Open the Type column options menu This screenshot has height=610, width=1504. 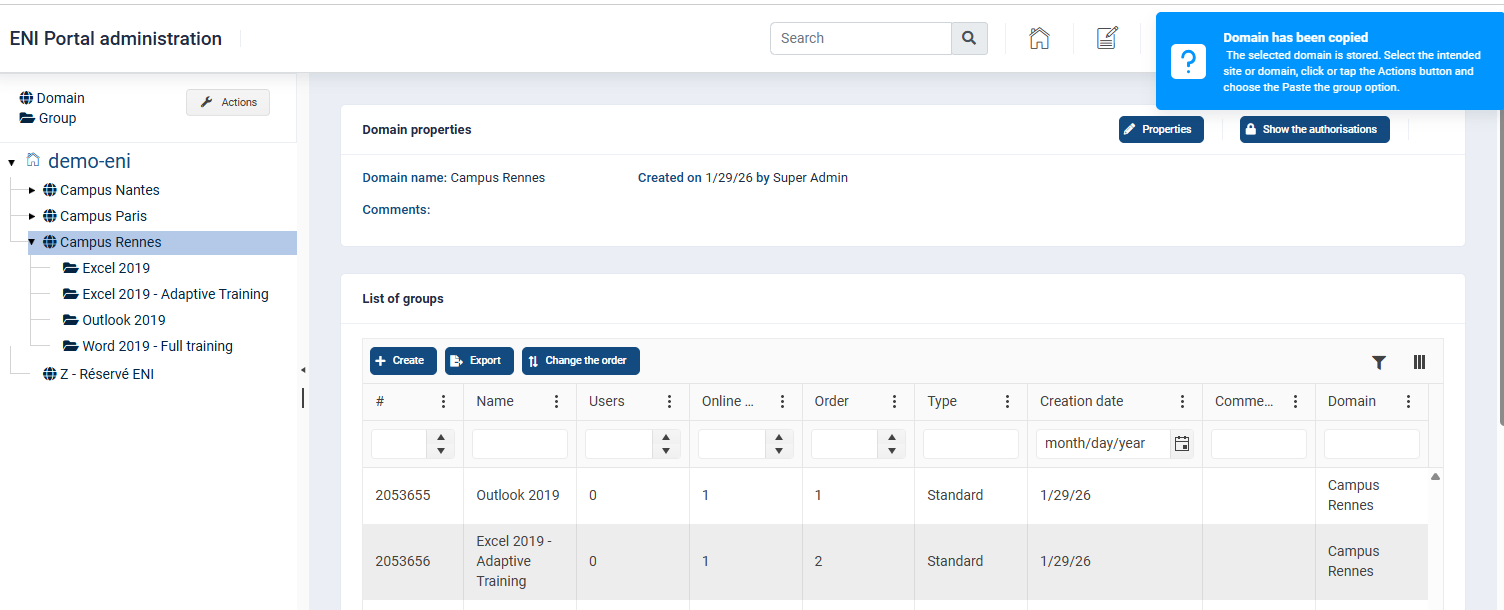click(x=1008, y=401)
